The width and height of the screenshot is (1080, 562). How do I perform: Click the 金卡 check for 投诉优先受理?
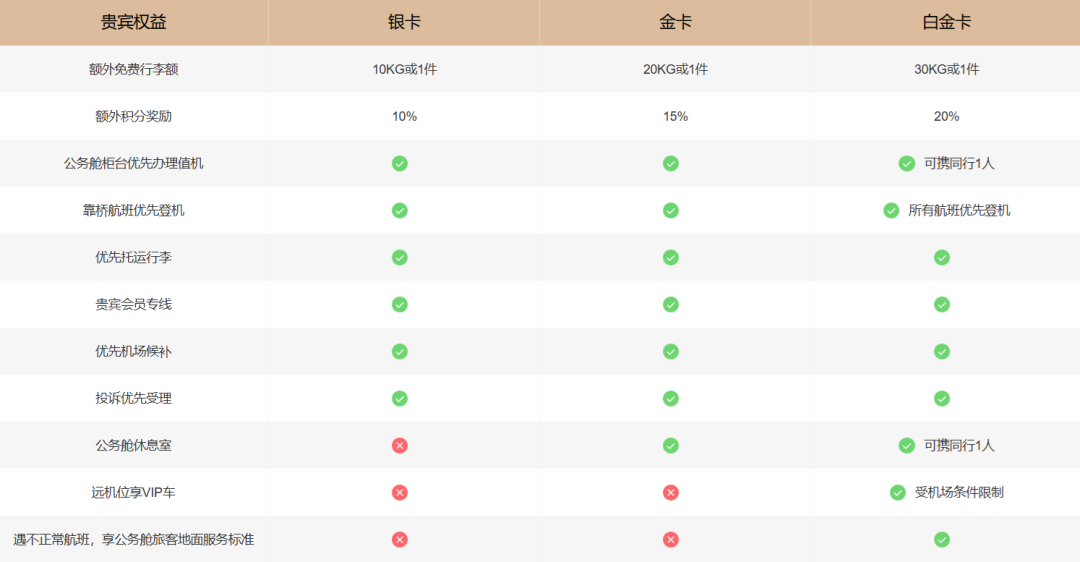pyautogui.click(x=671, y=398)
